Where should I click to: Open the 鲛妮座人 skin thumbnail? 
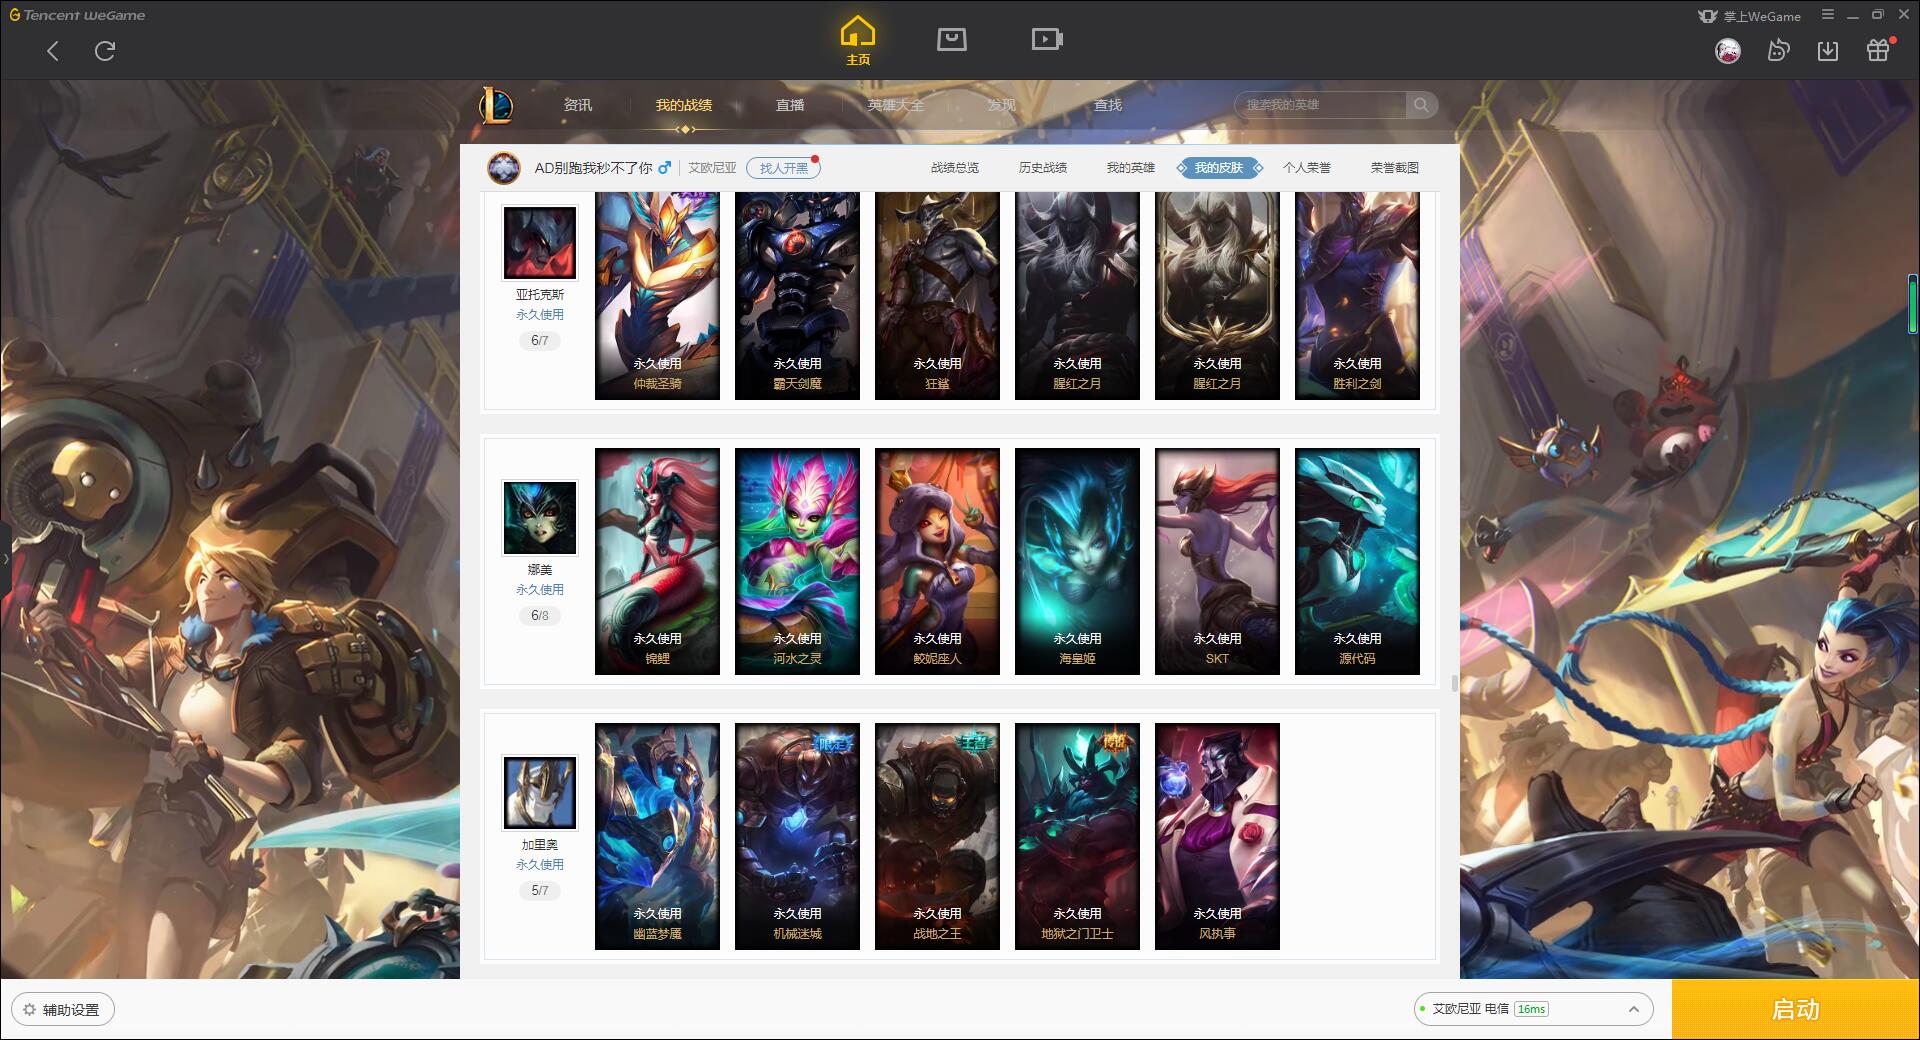(937, 561)
